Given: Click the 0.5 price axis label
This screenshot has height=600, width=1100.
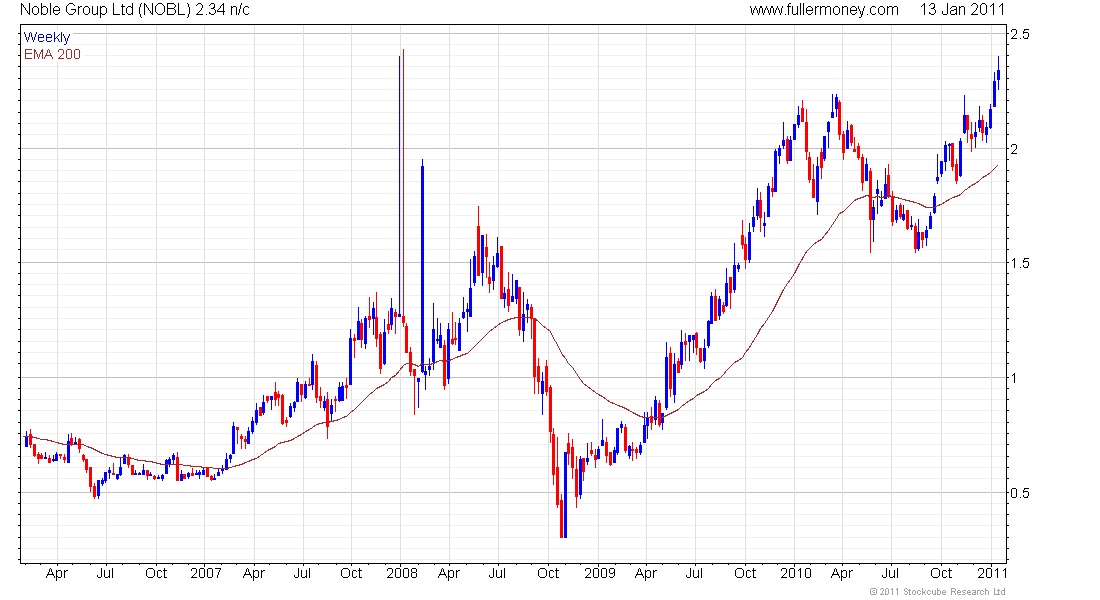Looking at the screenshot, I should pos(1020,493).
